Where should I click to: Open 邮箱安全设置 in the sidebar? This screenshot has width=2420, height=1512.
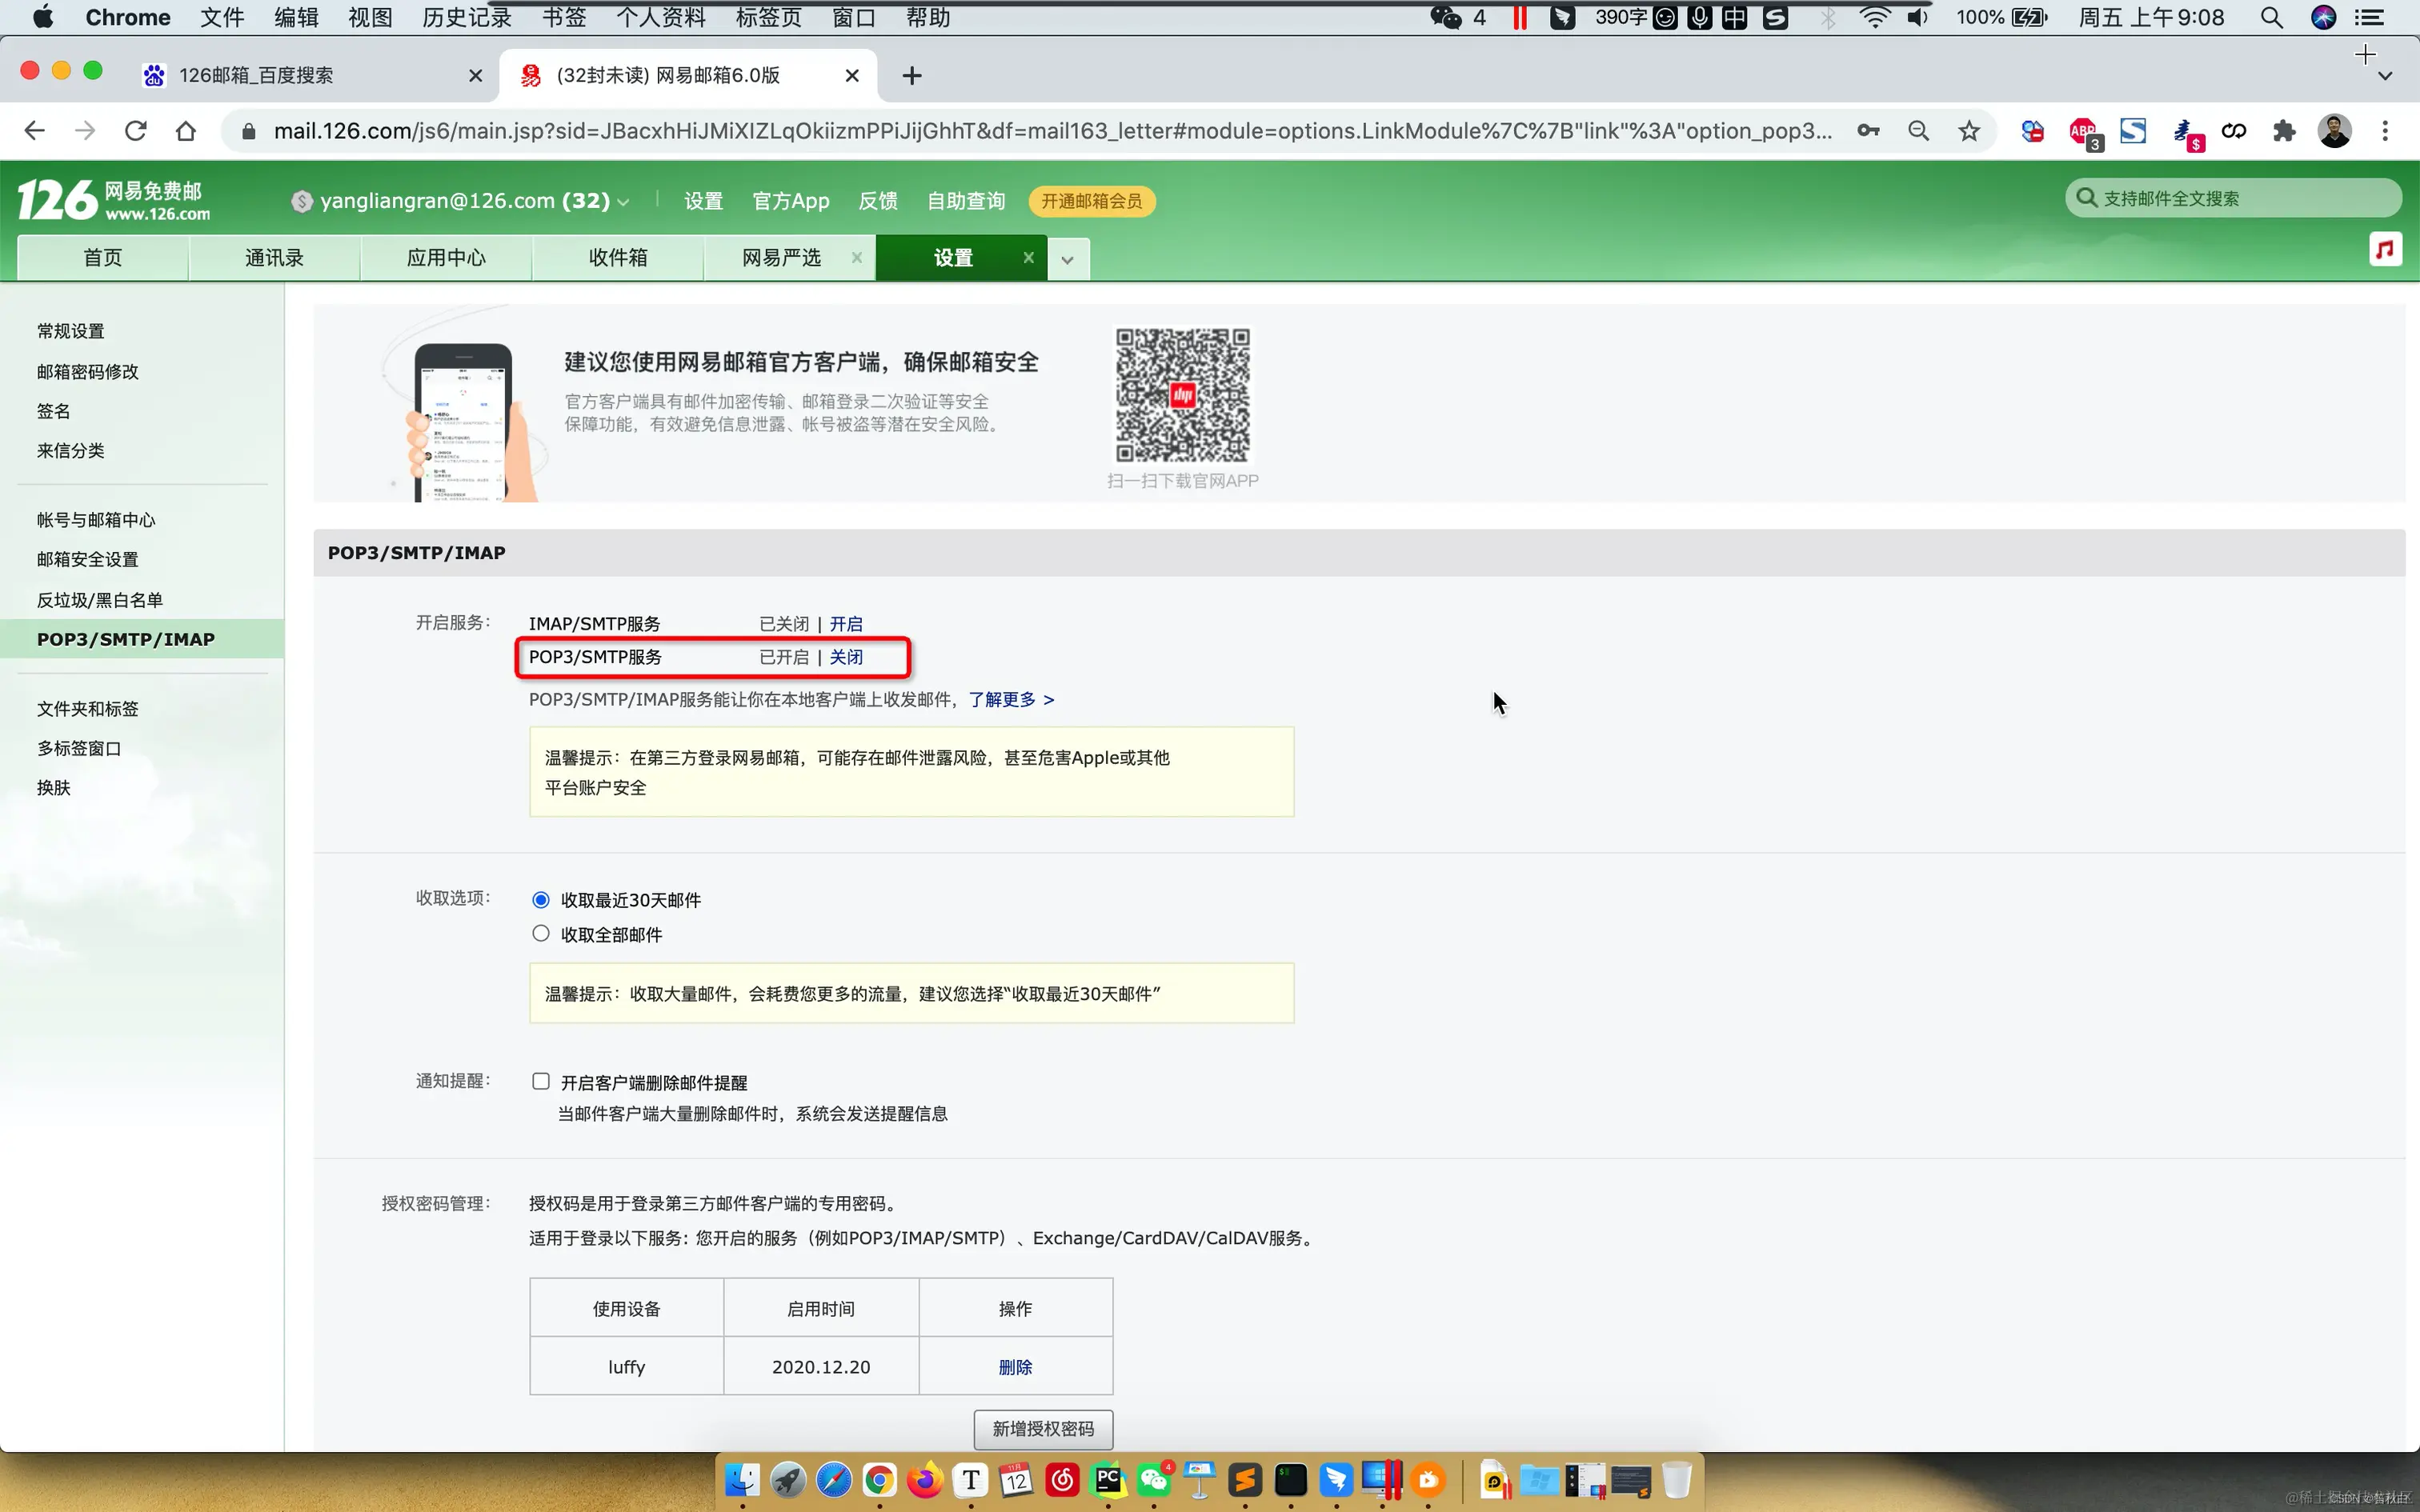coord(87,560)
